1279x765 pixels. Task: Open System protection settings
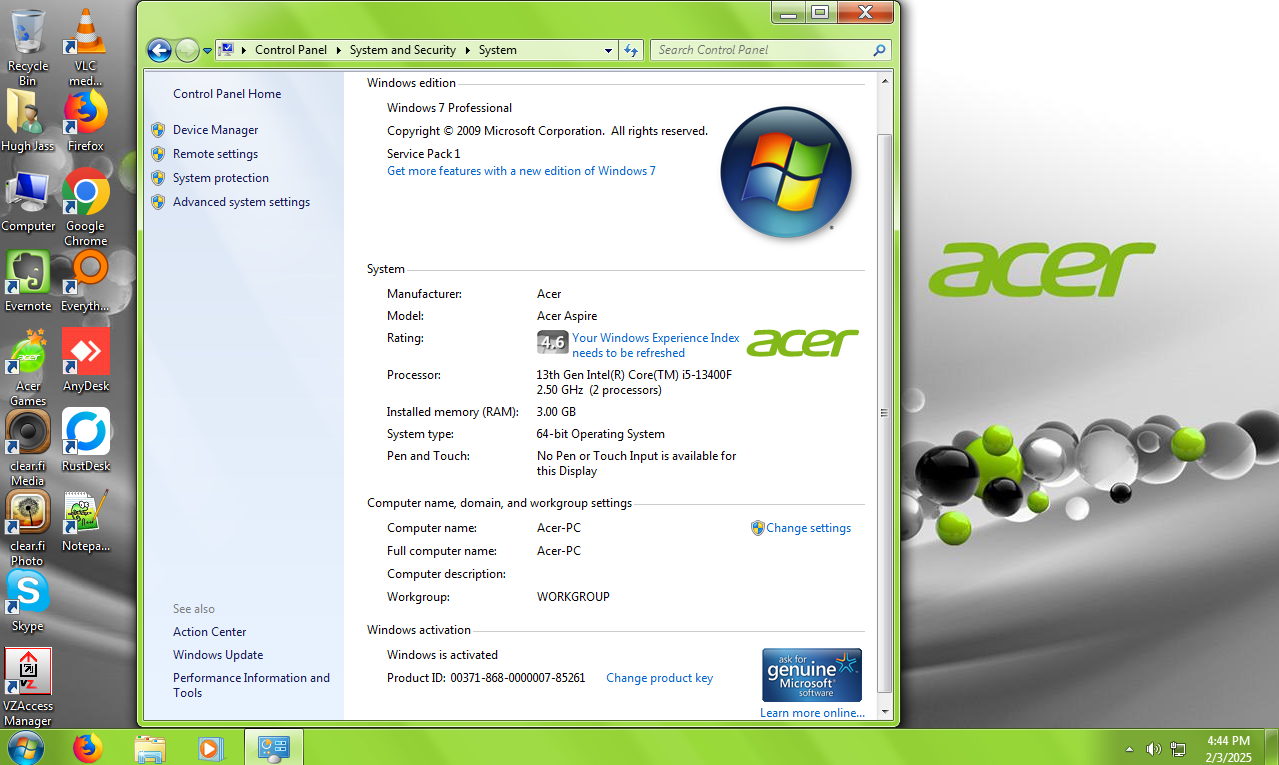pyautogui.click(x=219, y=177)
